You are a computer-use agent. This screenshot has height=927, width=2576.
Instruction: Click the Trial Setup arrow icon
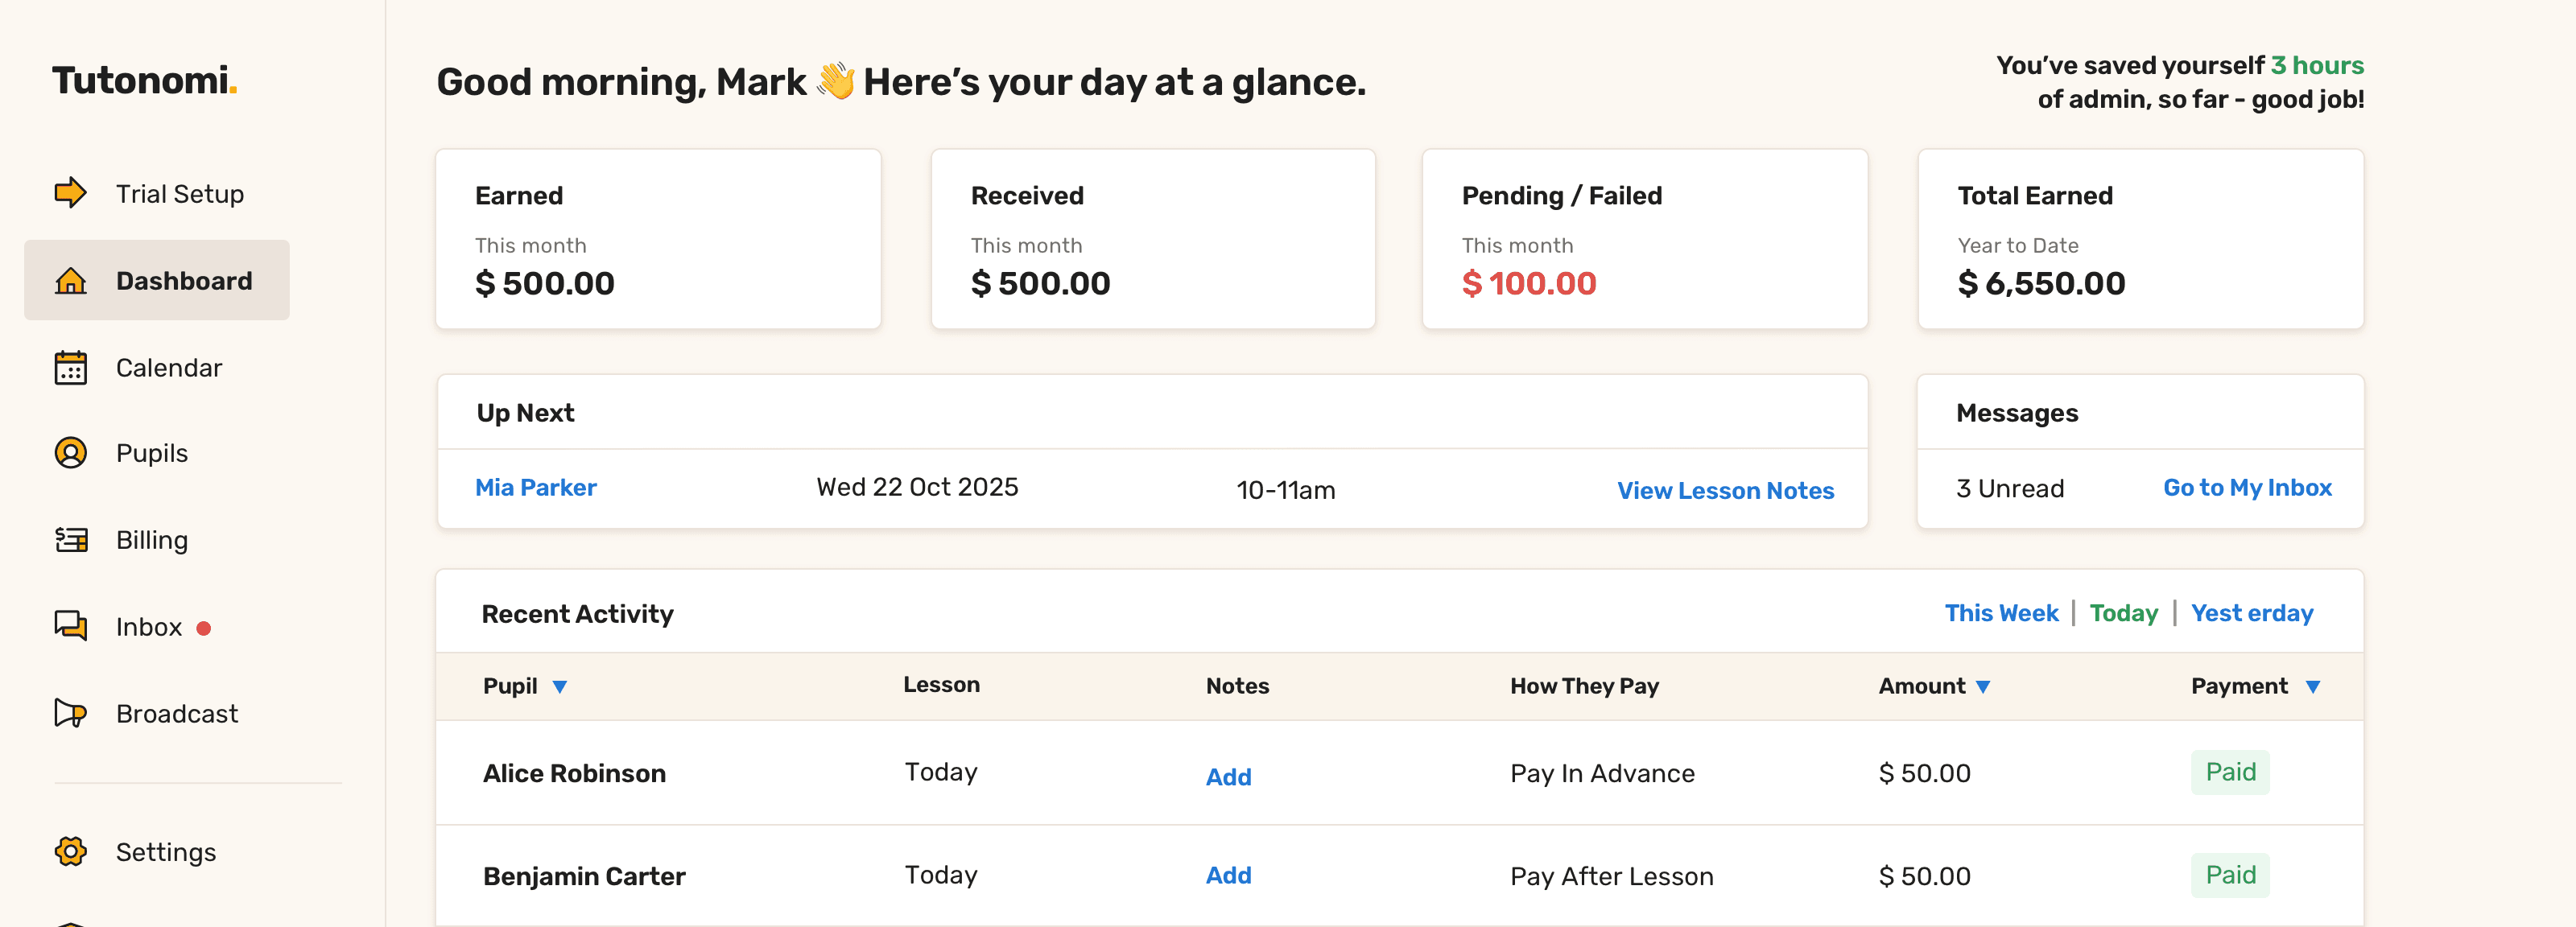pyautogui.click(x=70, y=192)
